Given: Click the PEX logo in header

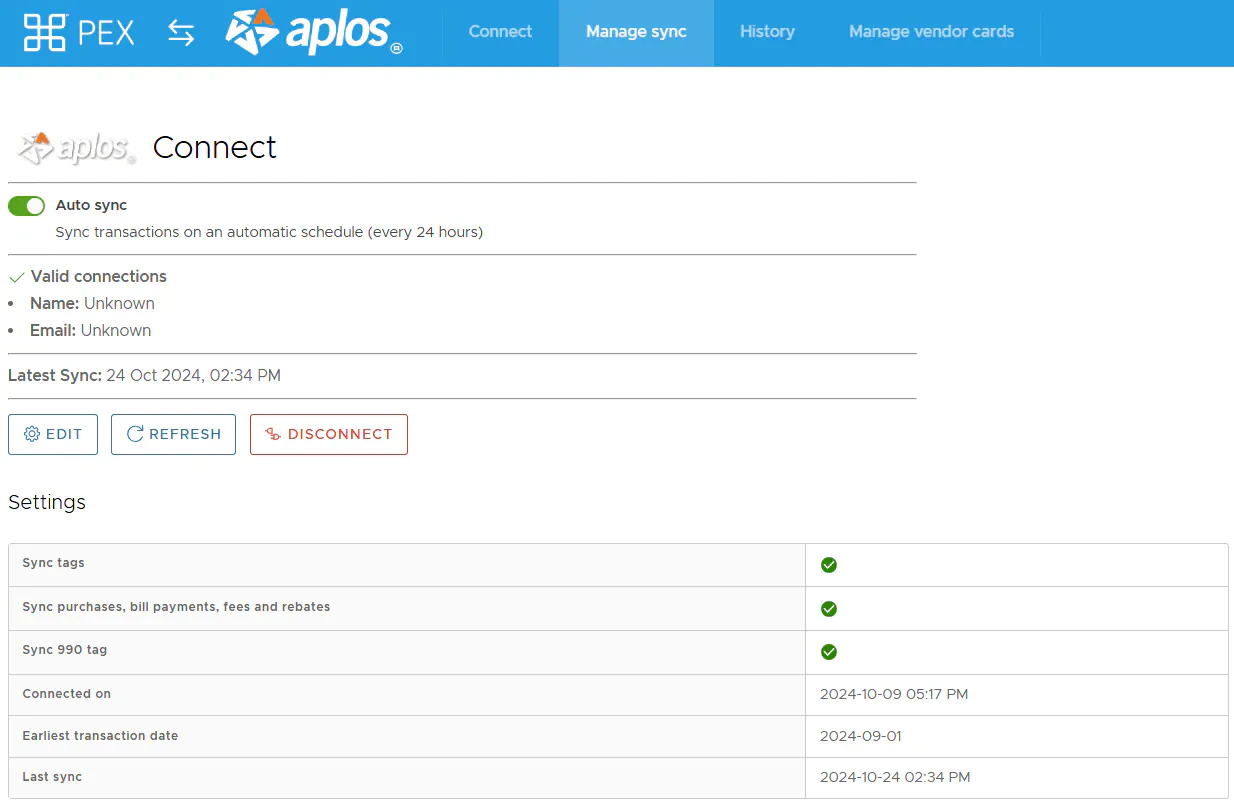Looking at the screenshot, I should 79,33.
